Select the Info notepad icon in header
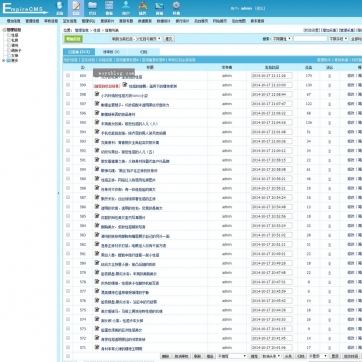362x362 pixels. click(x=76, y=8)
